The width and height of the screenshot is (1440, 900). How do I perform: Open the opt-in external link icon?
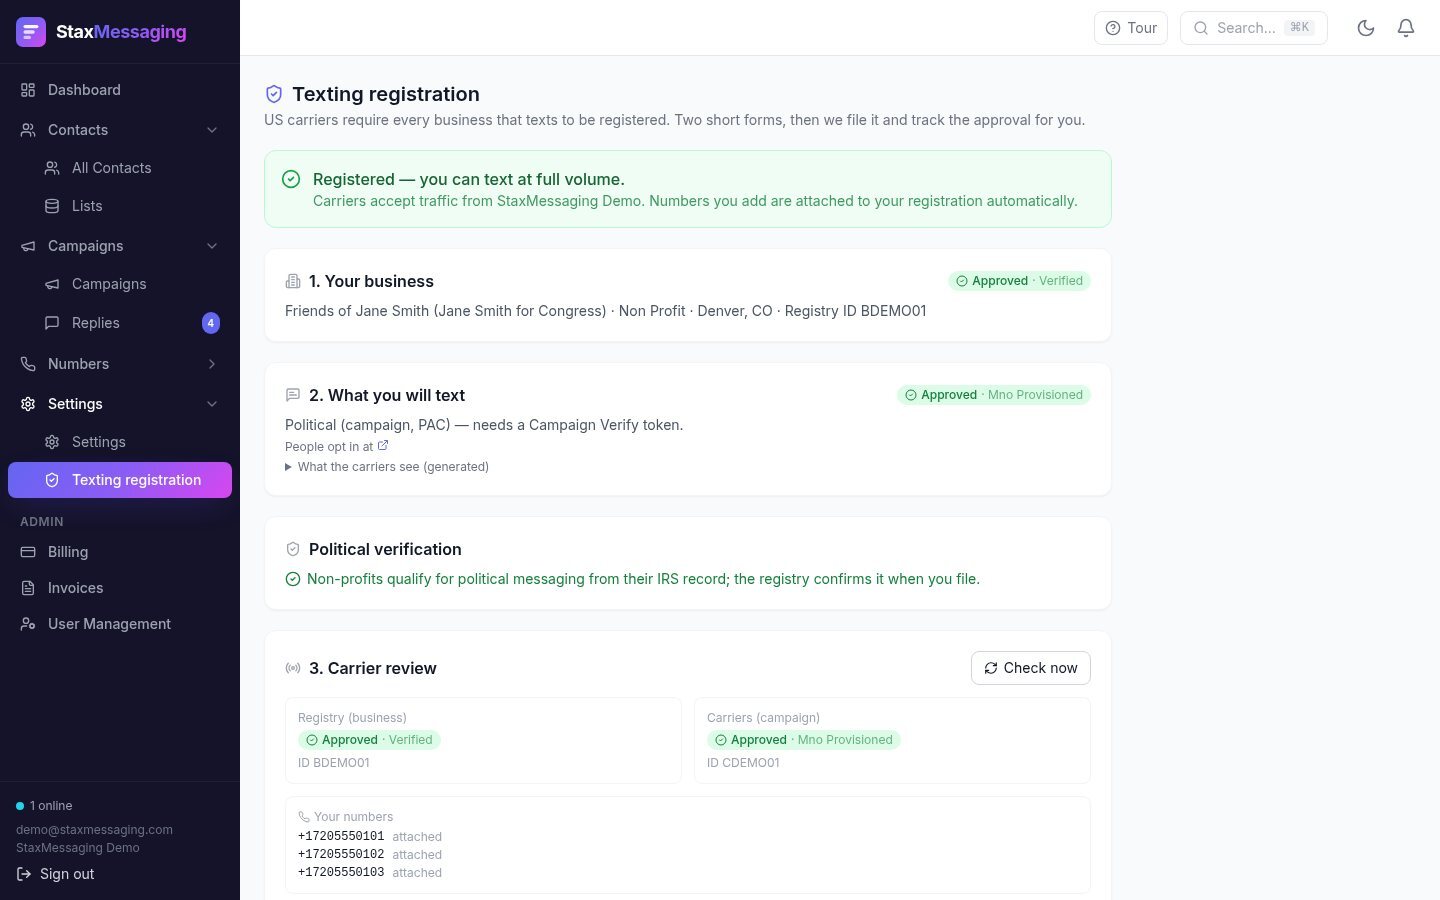pos(383,446)
